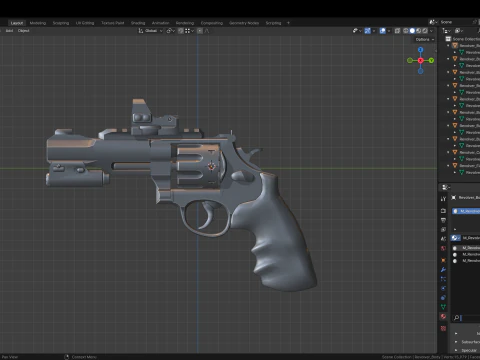Select the highlighted M_Revolver material slot
The image size is (480, 360).
(466, 211)
